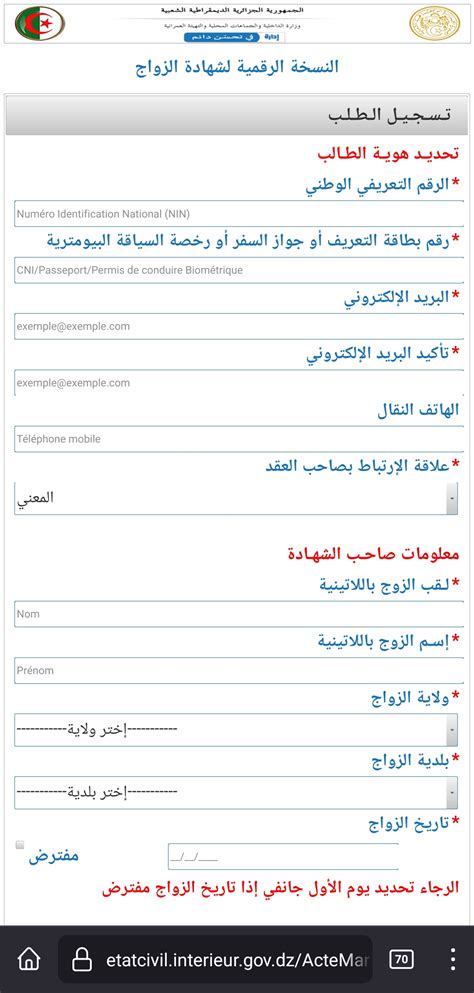The image size is (474, 993).
Task: Enable the مفترض presumed date checkbox
Action: [x=20, y=844]
